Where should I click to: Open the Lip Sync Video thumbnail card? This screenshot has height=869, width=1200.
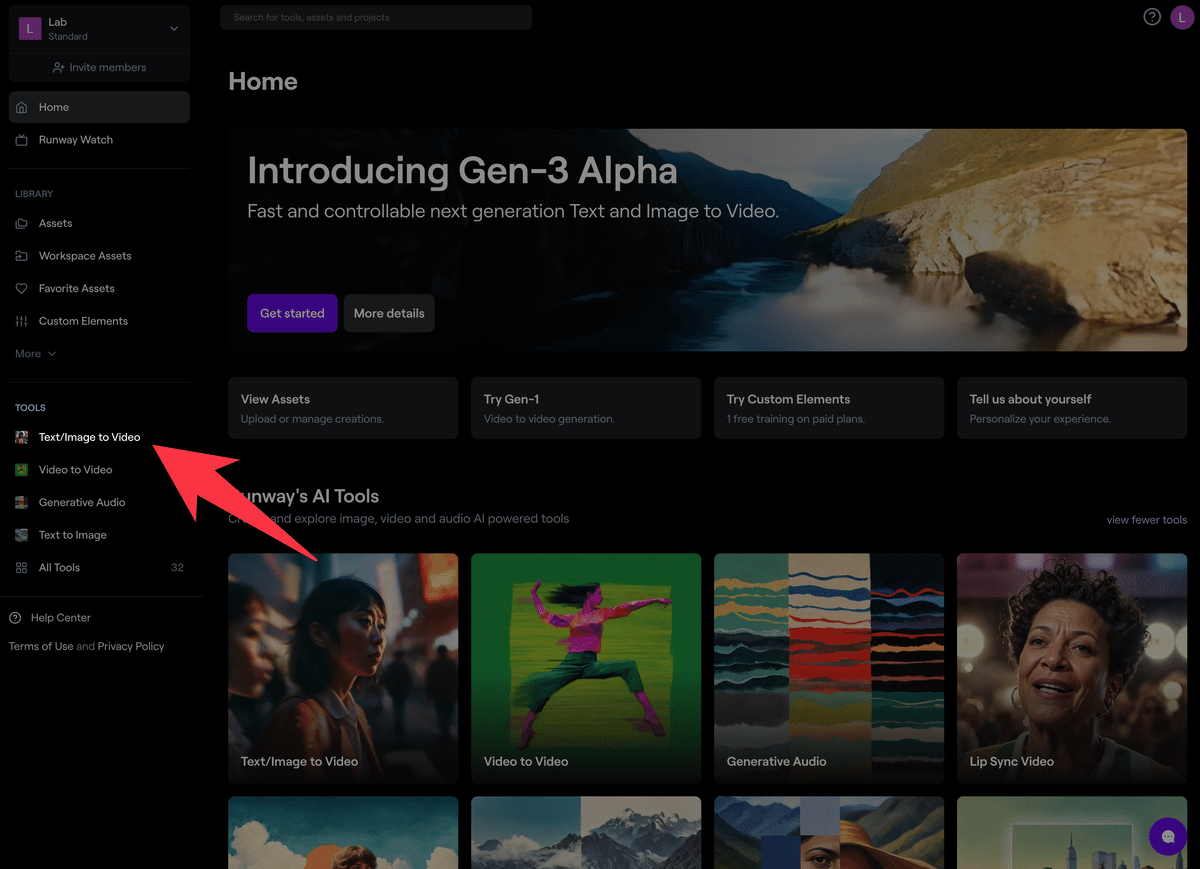pos(1072,668)
